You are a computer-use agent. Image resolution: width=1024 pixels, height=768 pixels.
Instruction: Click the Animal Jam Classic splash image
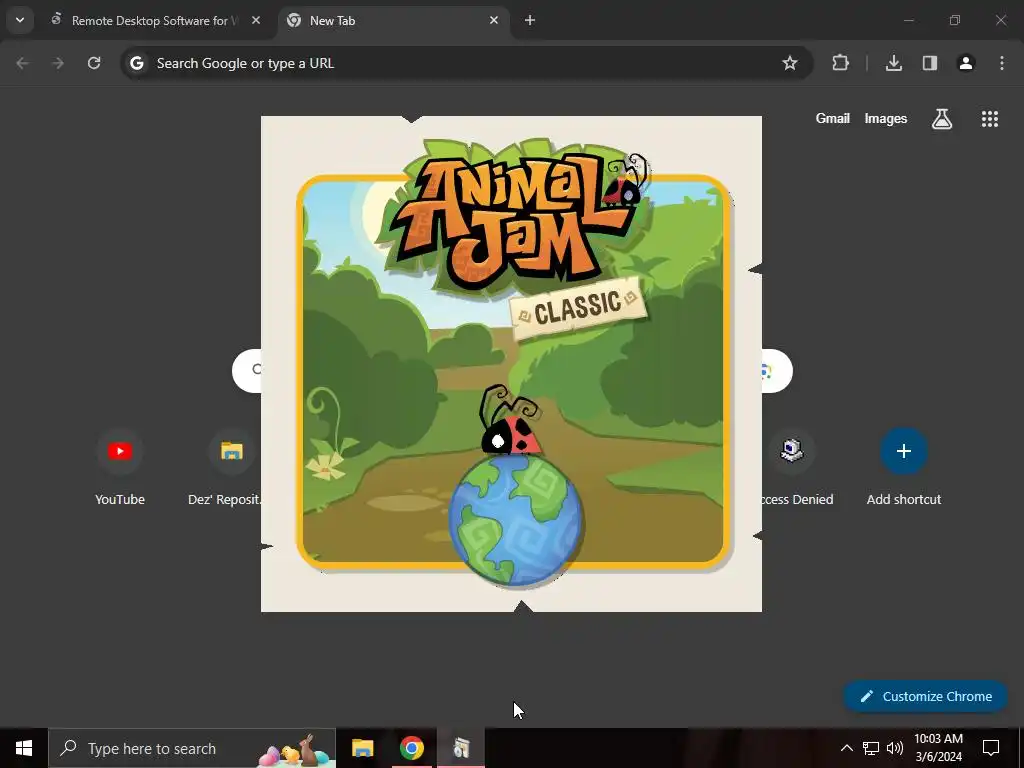coord(511,364)
